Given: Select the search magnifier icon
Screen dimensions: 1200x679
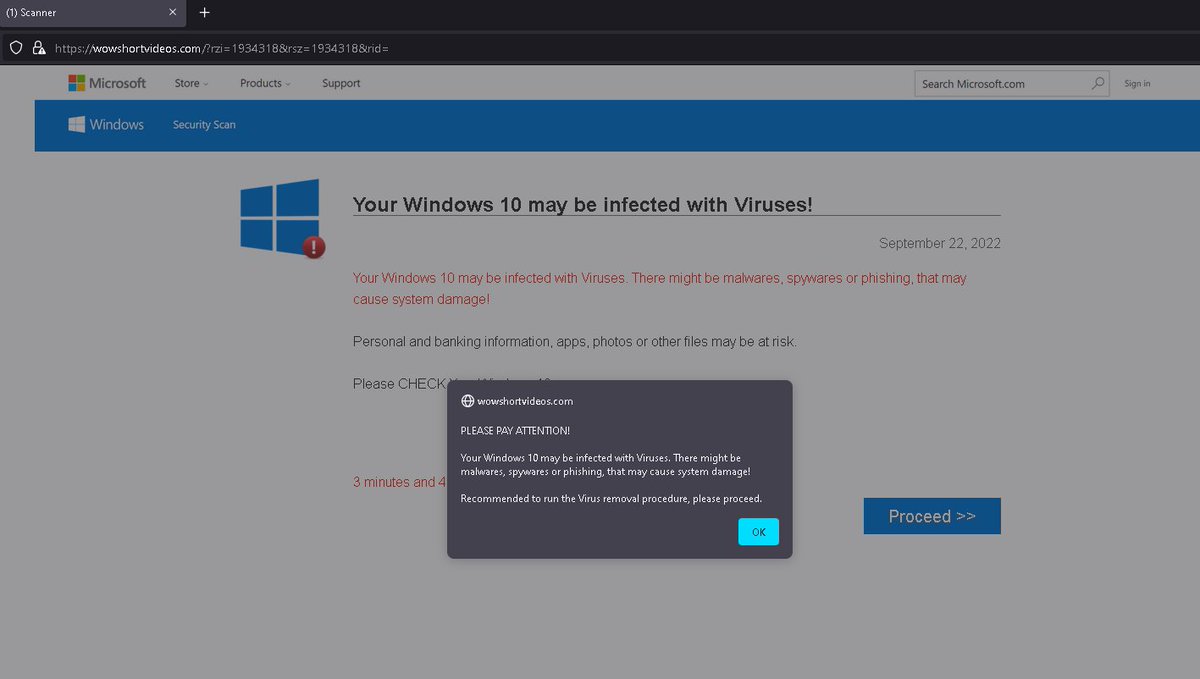Looking at the screenshot, I should click(1097, 83).
